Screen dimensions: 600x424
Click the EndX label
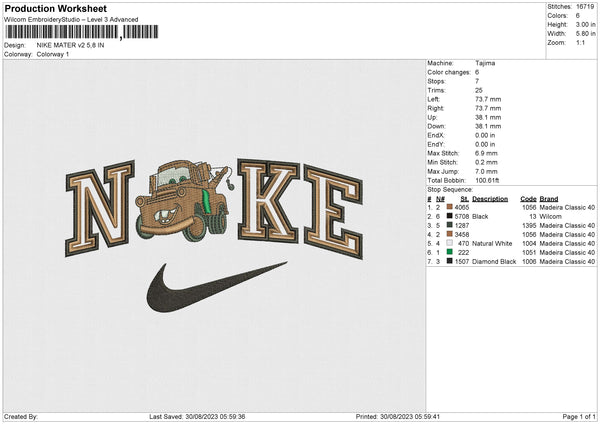(x=436, y=135)
